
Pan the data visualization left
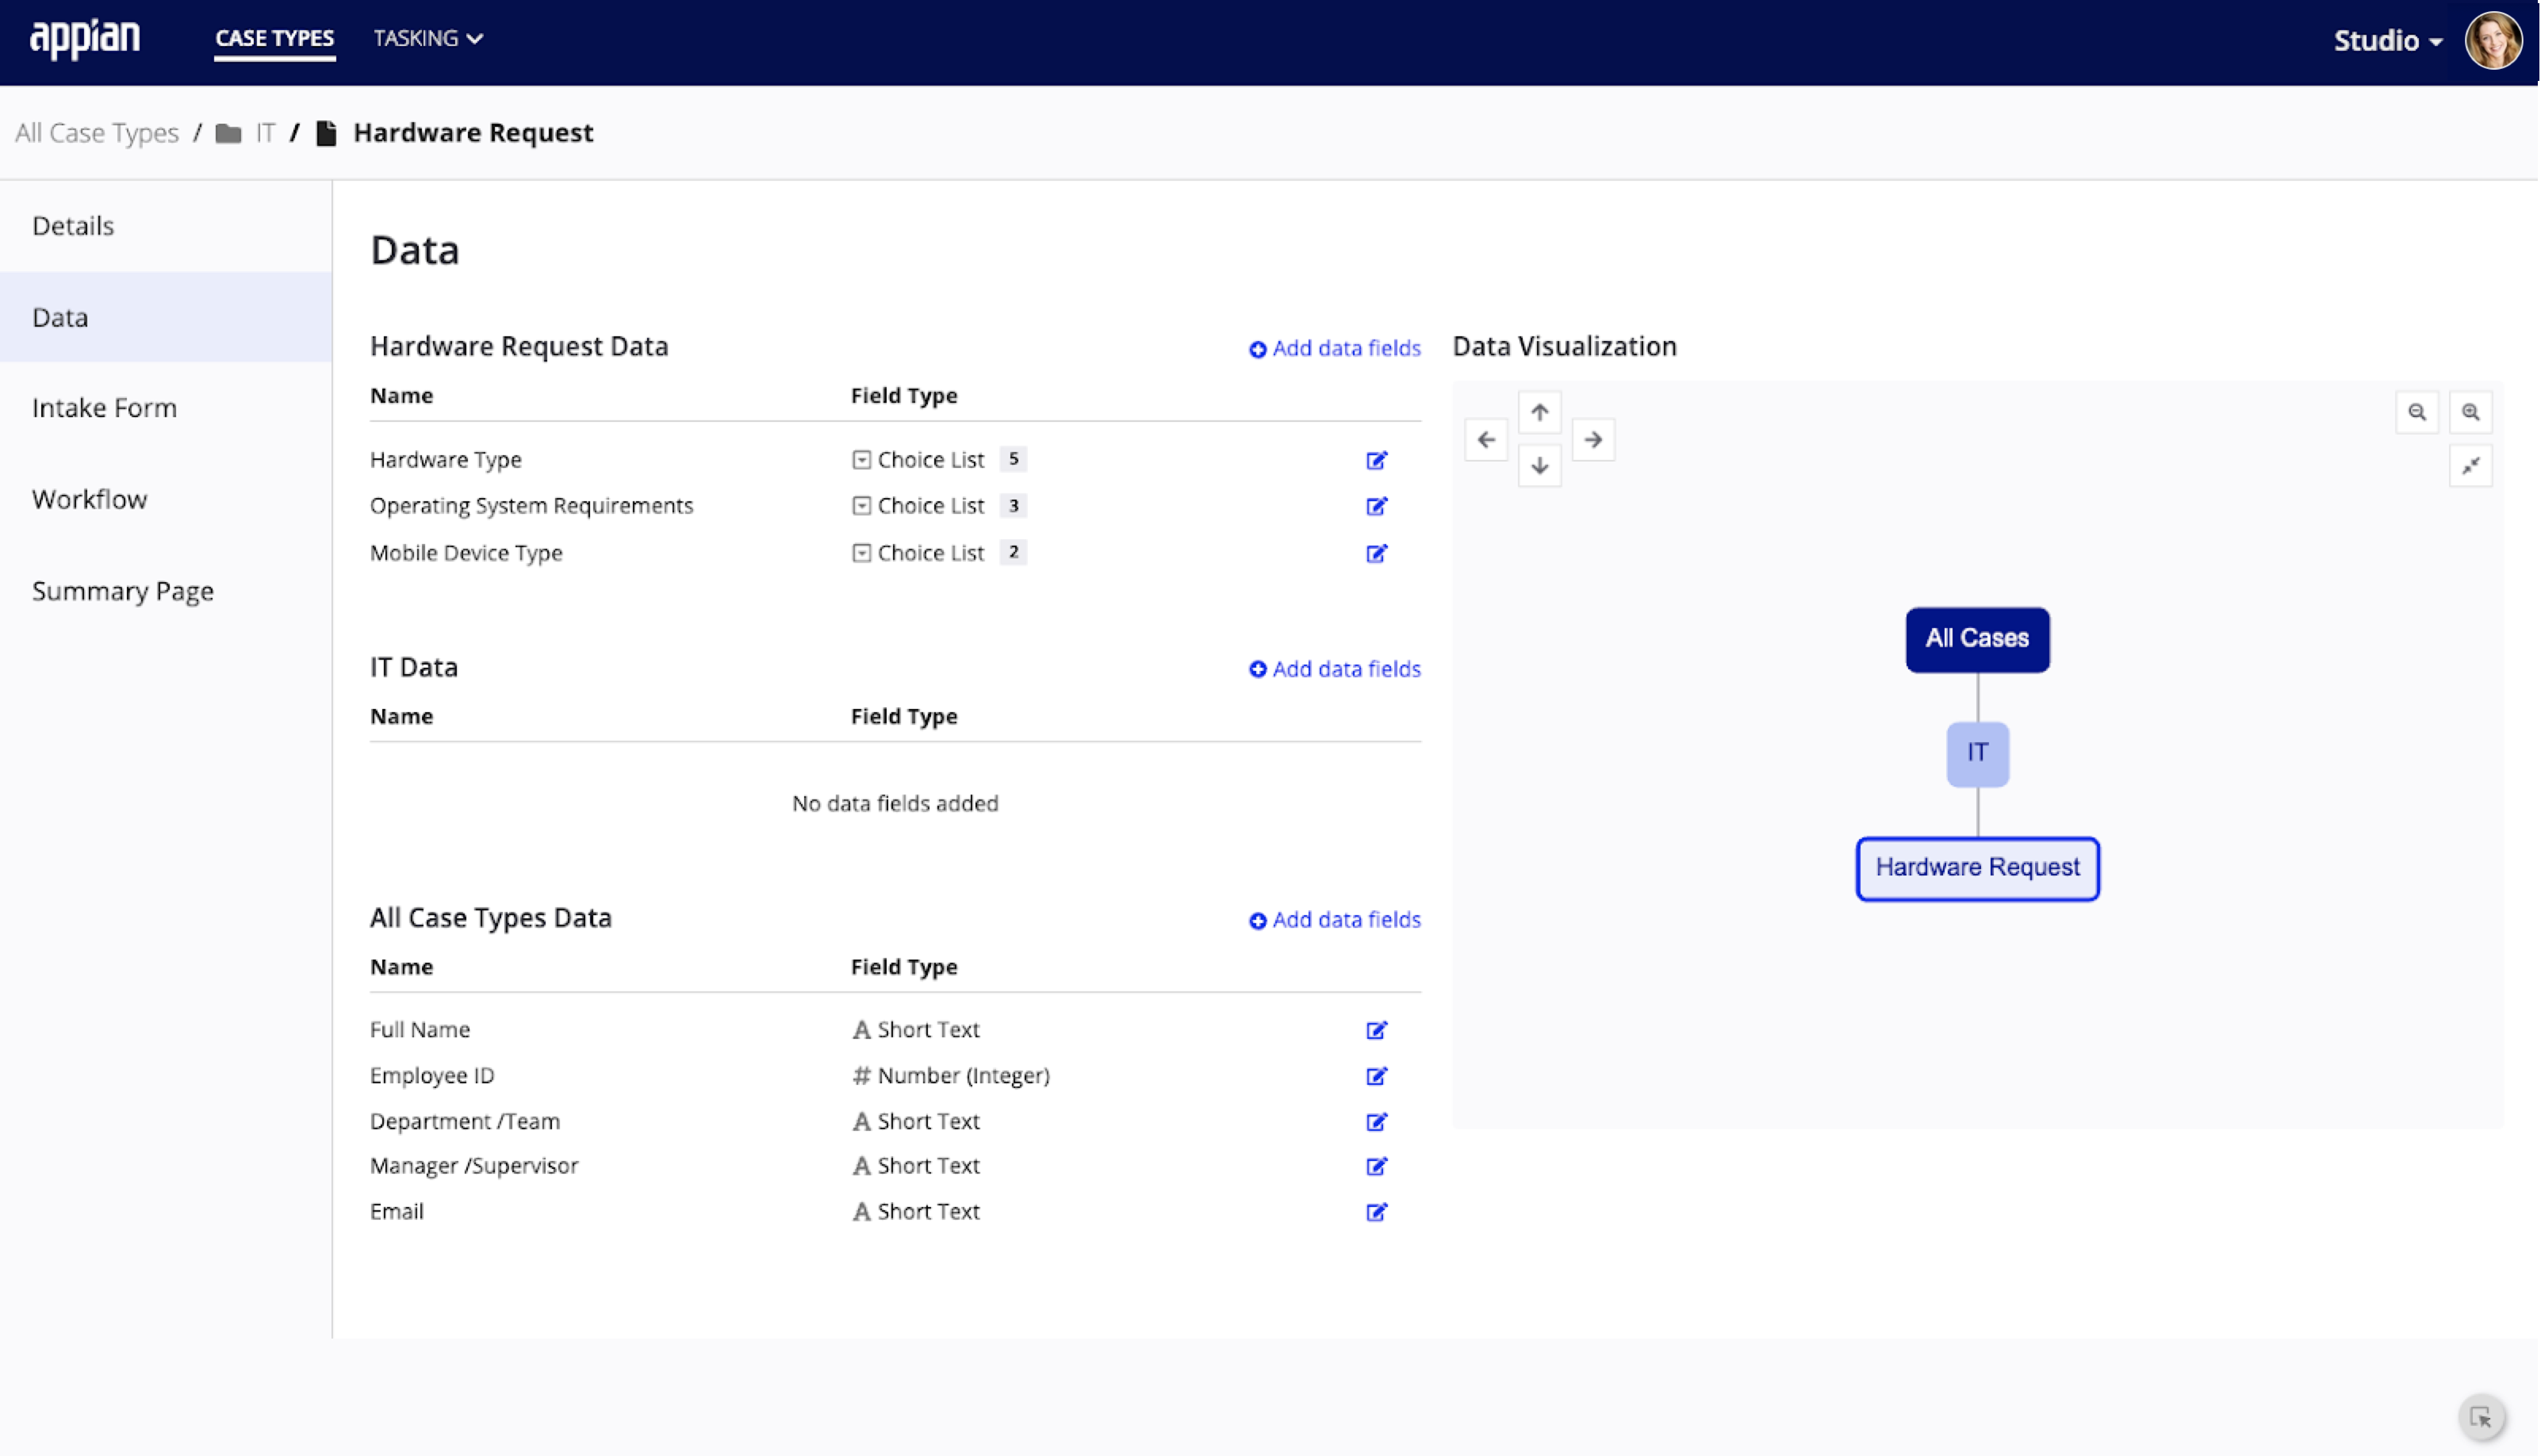point(1486,440)
